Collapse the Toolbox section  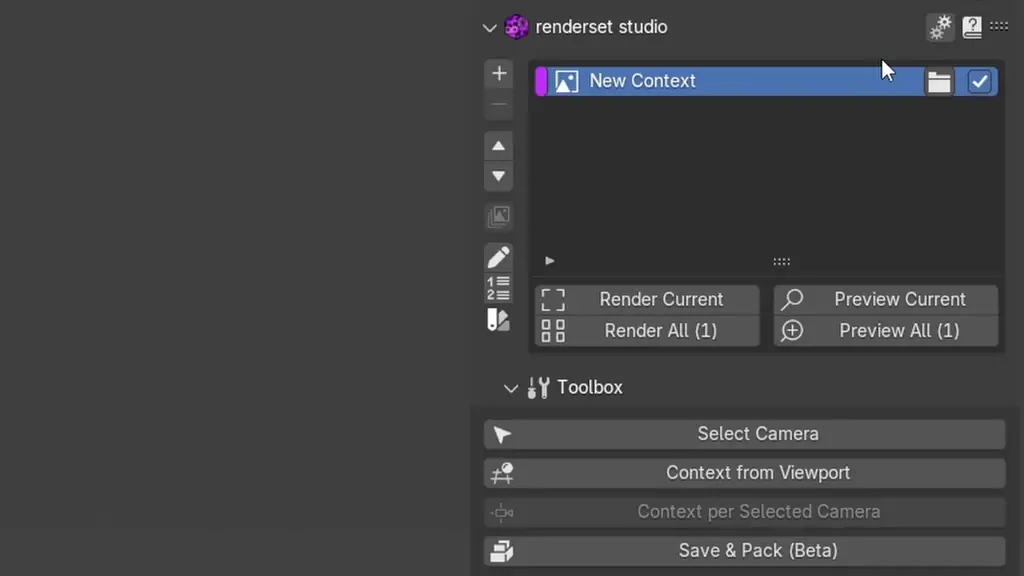pyautogui.click(x=511, y=389)
